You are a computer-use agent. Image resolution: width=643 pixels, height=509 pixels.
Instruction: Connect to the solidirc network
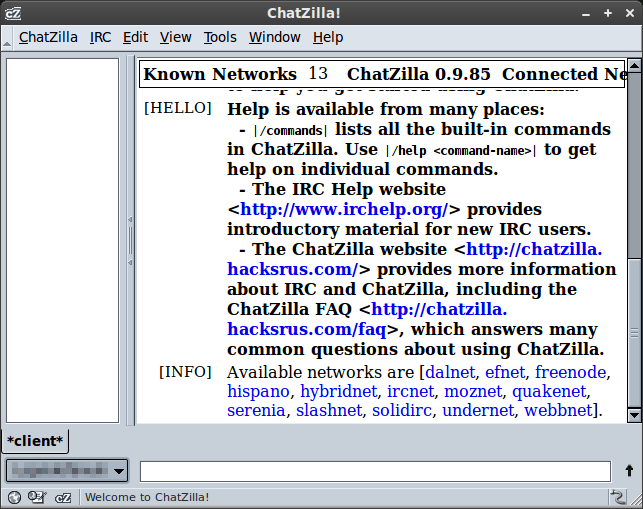[x=402, y=410]
